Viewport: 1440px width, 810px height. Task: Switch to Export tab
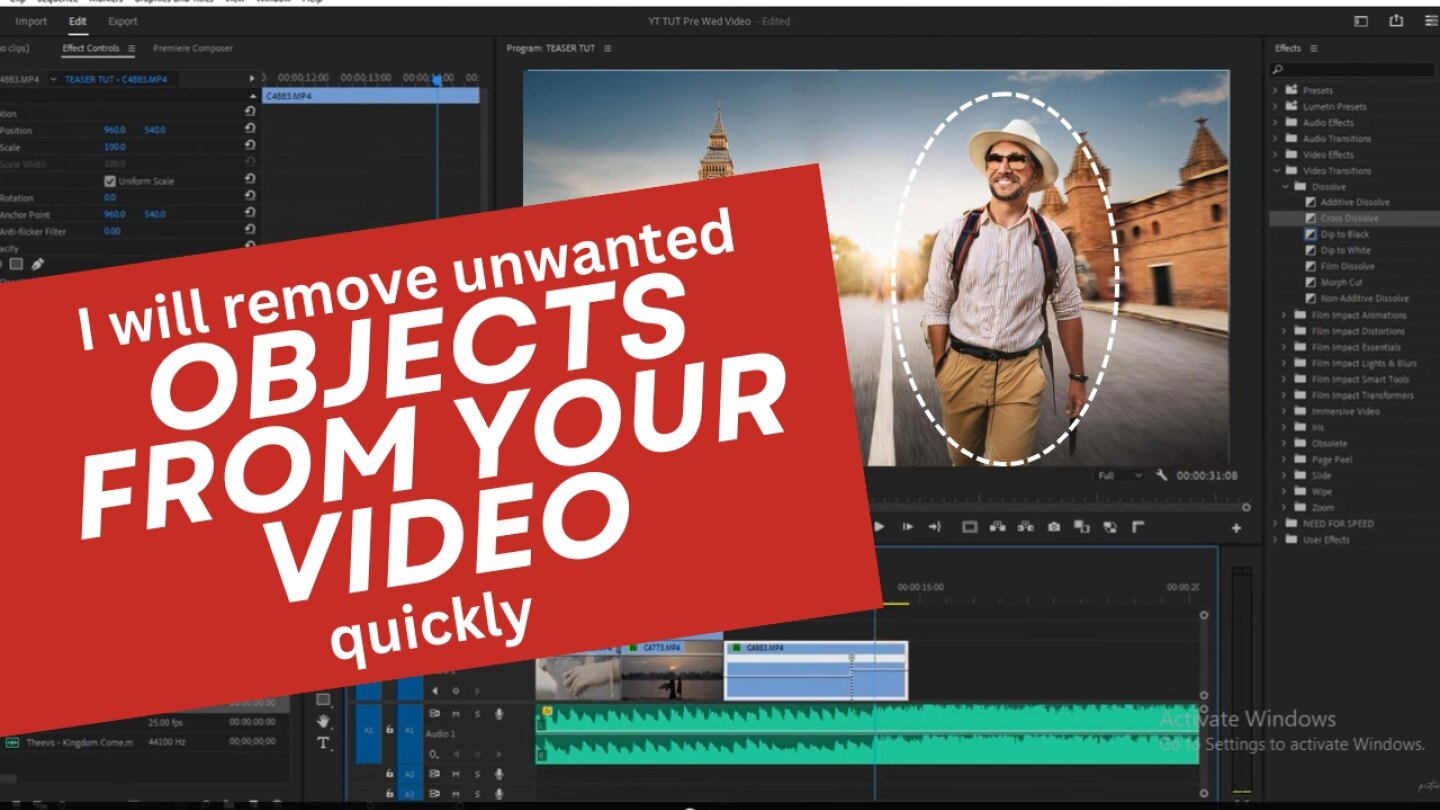pyautogui.click(x=123, y=21)
